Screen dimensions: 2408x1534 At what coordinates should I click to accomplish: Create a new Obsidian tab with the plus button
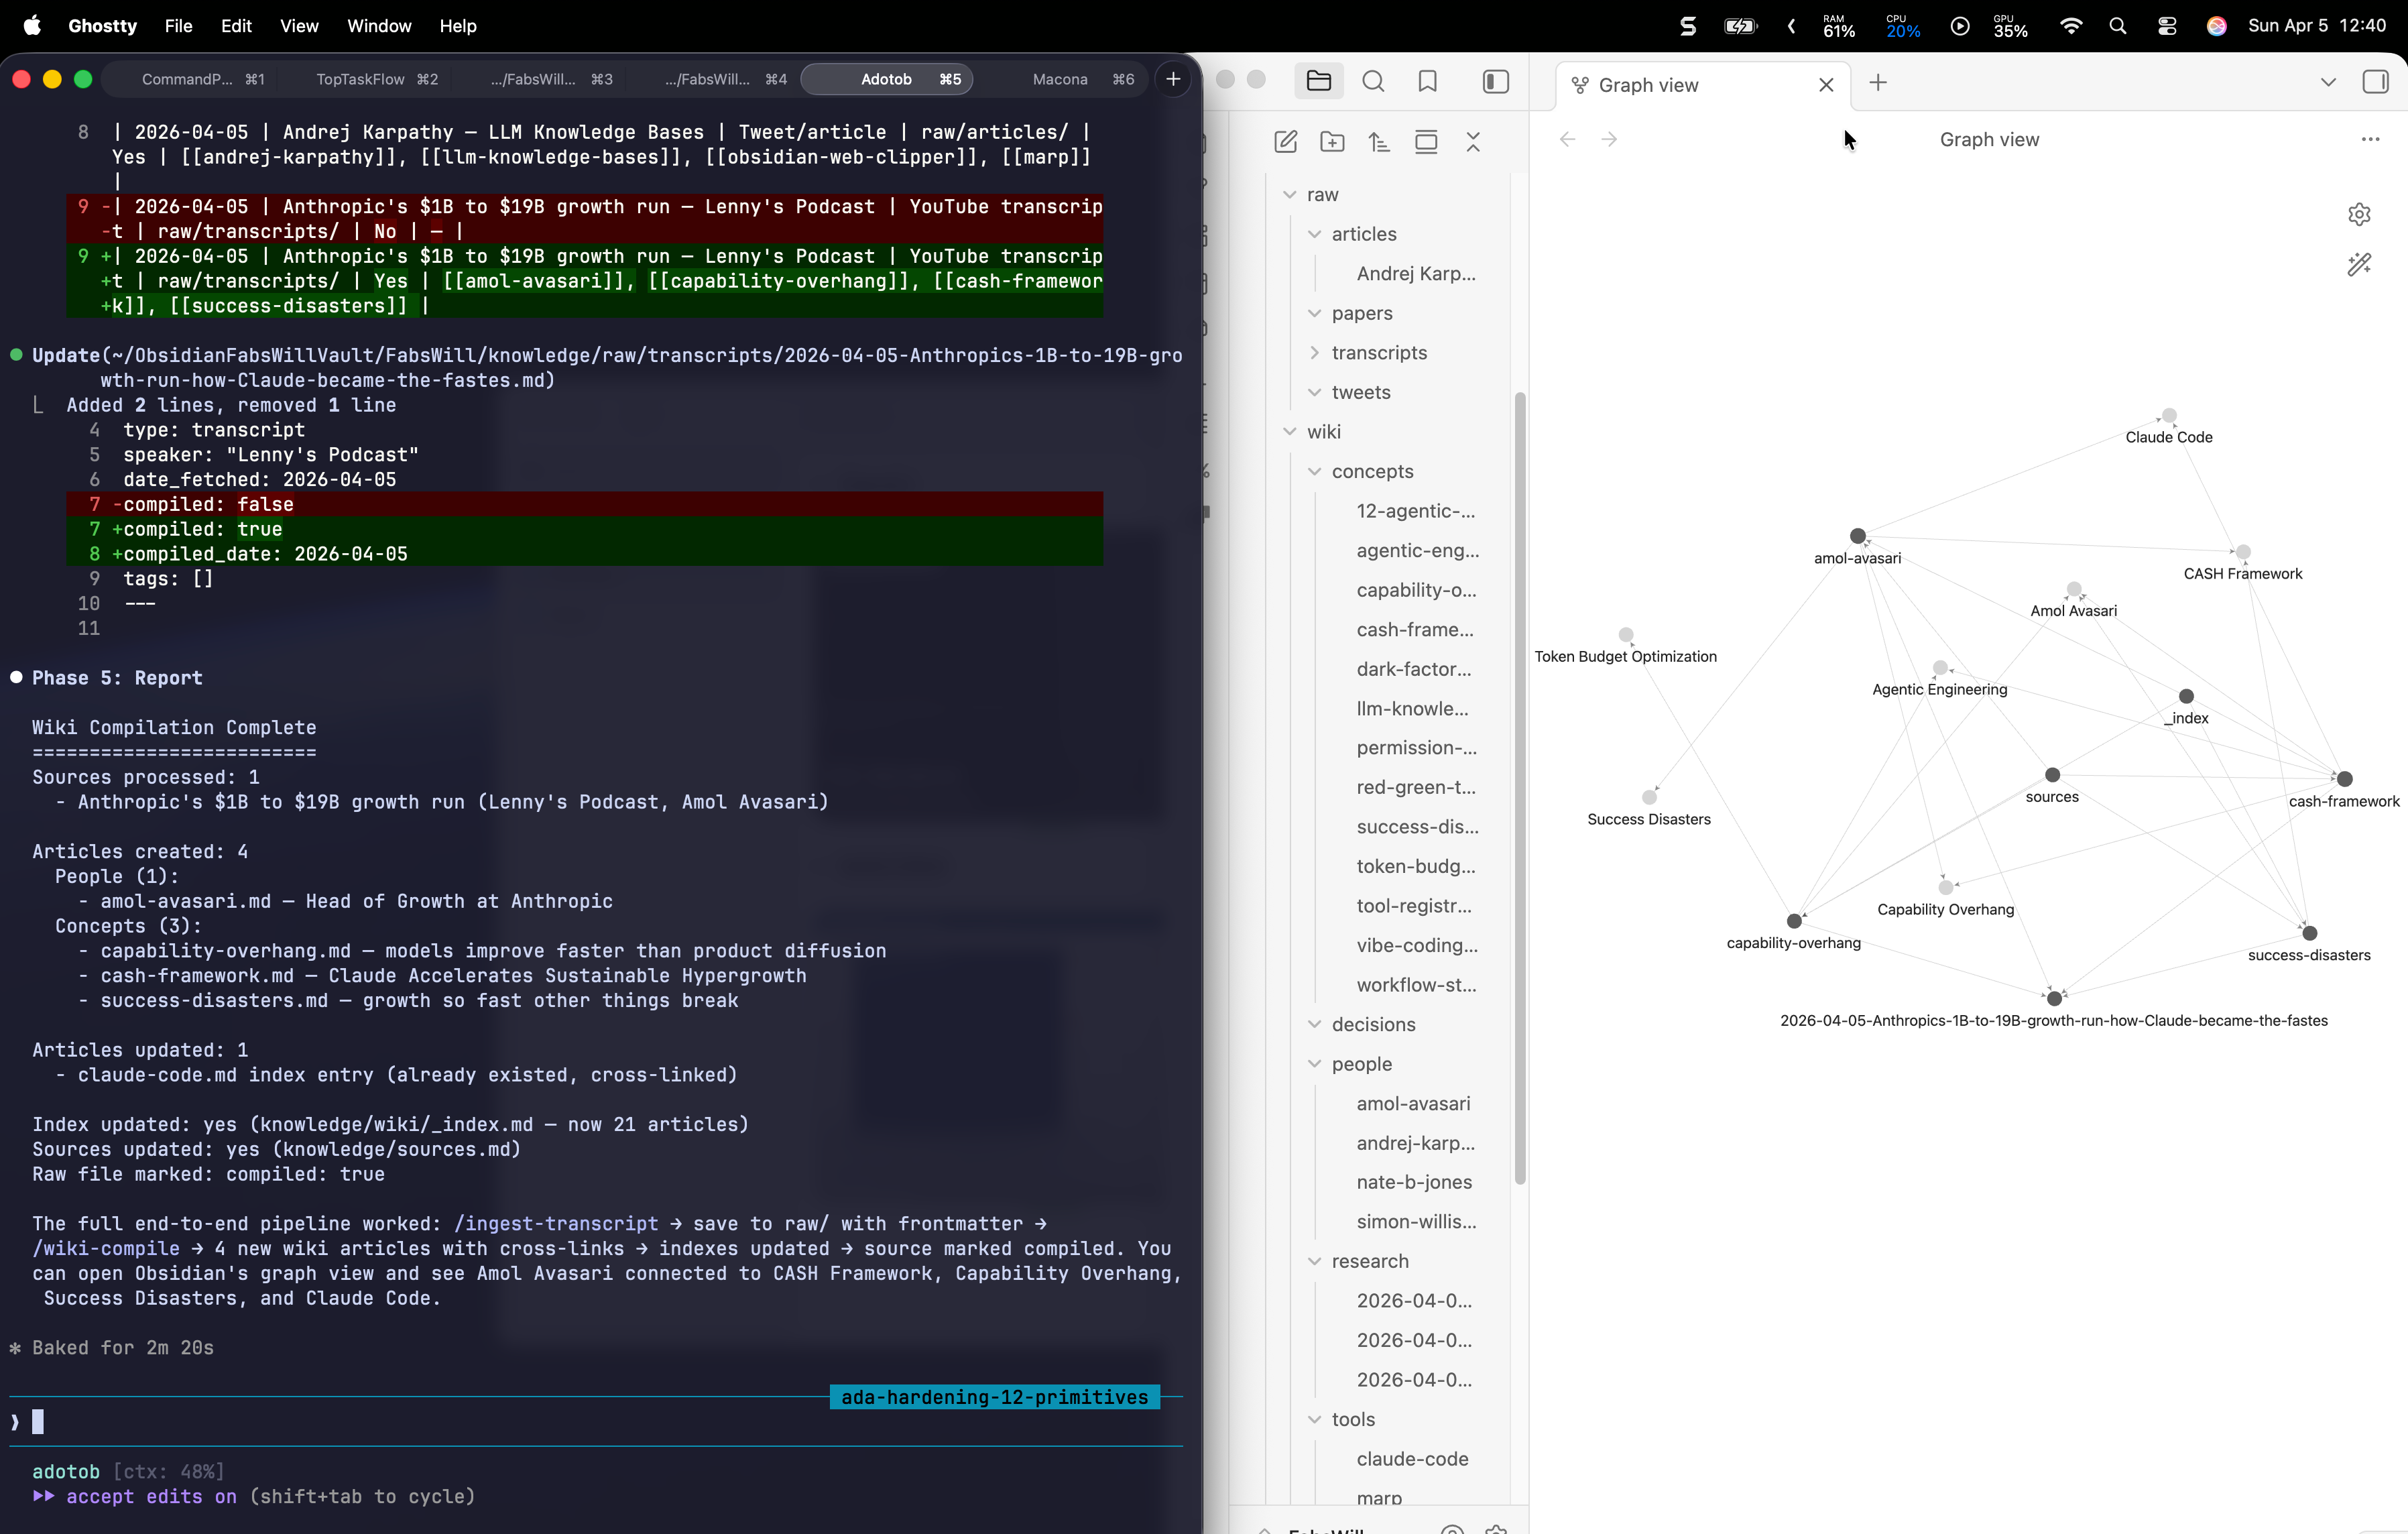pos(1877,83)
